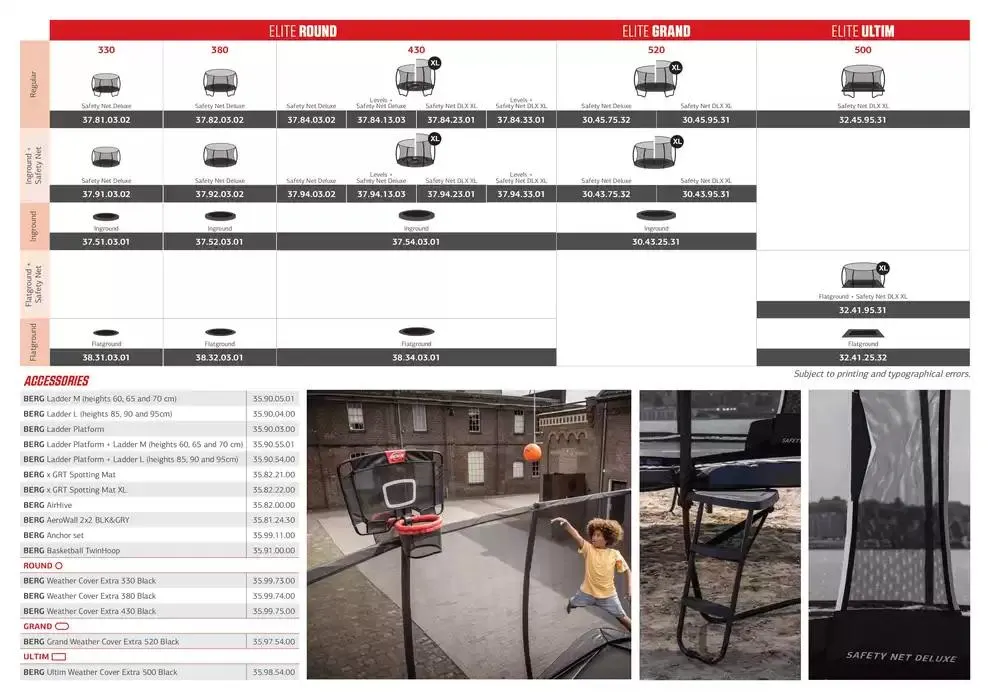Click the Regular 330 trampoline icon
Viewport: 990px width, 700px height.
(x=106, y=83)
